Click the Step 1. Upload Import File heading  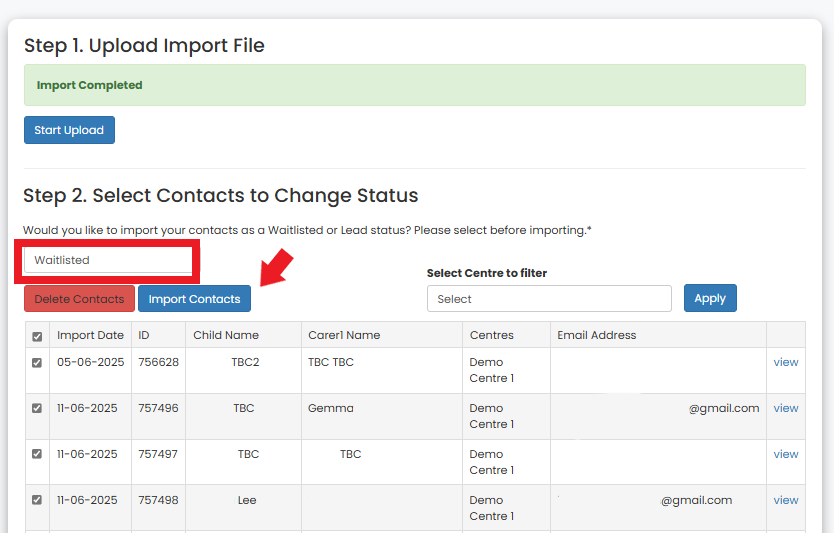(x=144, y=45)
